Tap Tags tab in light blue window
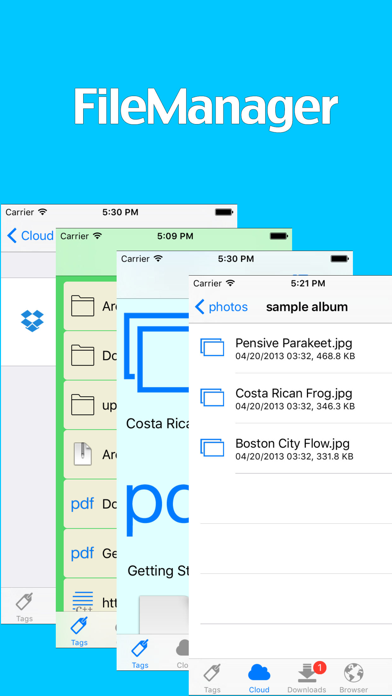The width and height of the screenshot is (392, 696). 140,653
